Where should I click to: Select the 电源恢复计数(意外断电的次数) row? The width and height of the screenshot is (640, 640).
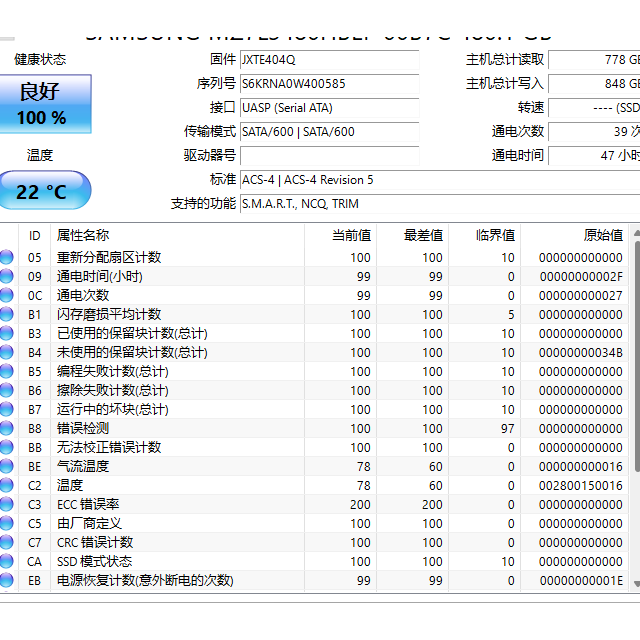[x=314, y=580]
